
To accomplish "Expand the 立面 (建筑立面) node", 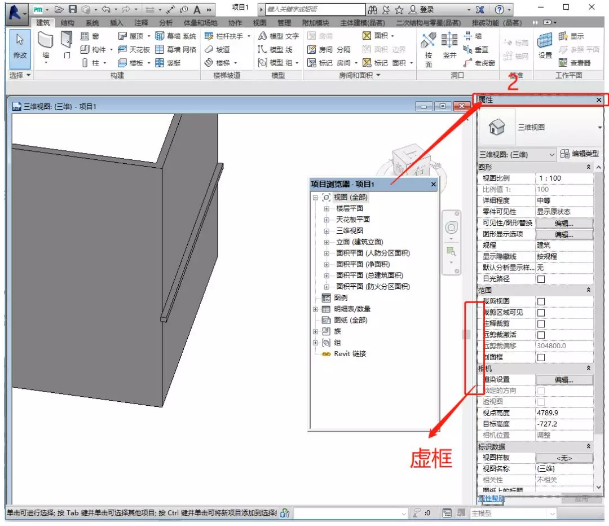I will tap(326, 242).
